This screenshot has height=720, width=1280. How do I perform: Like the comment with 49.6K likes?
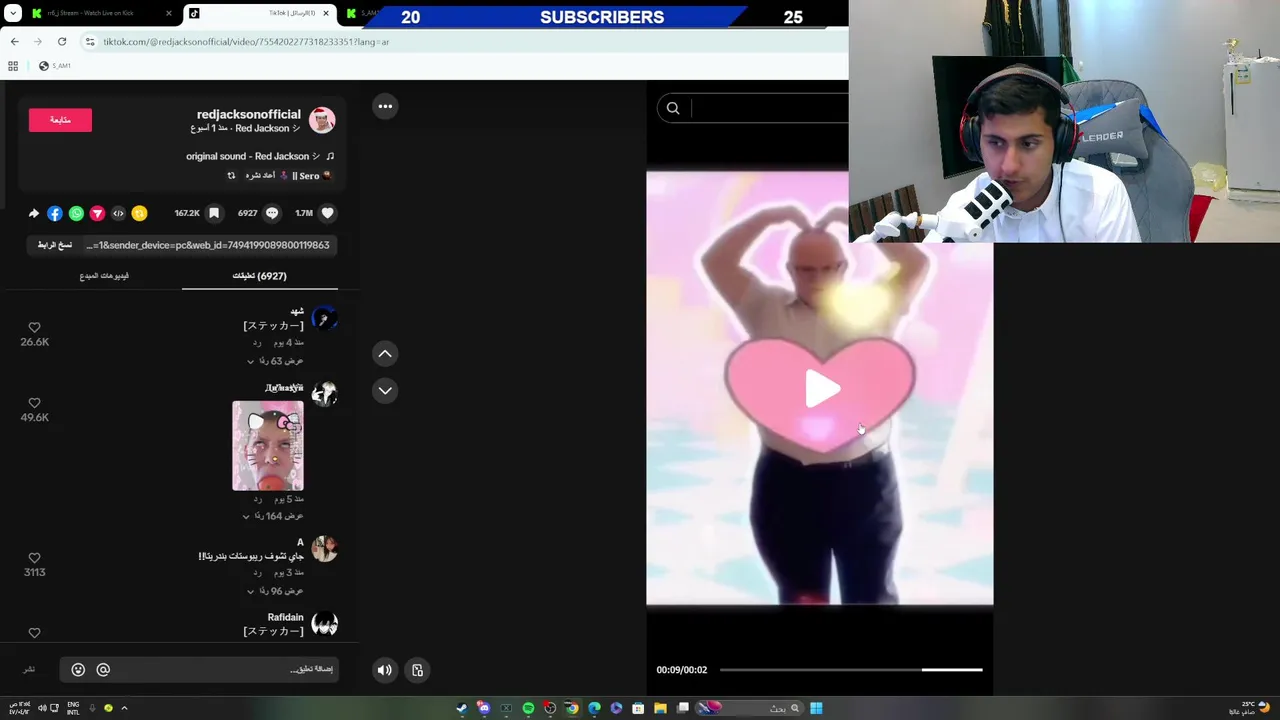click(34, 403)
